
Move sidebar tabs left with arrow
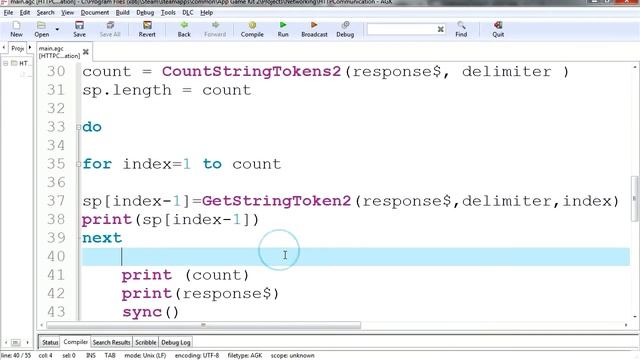click(4, 48)
